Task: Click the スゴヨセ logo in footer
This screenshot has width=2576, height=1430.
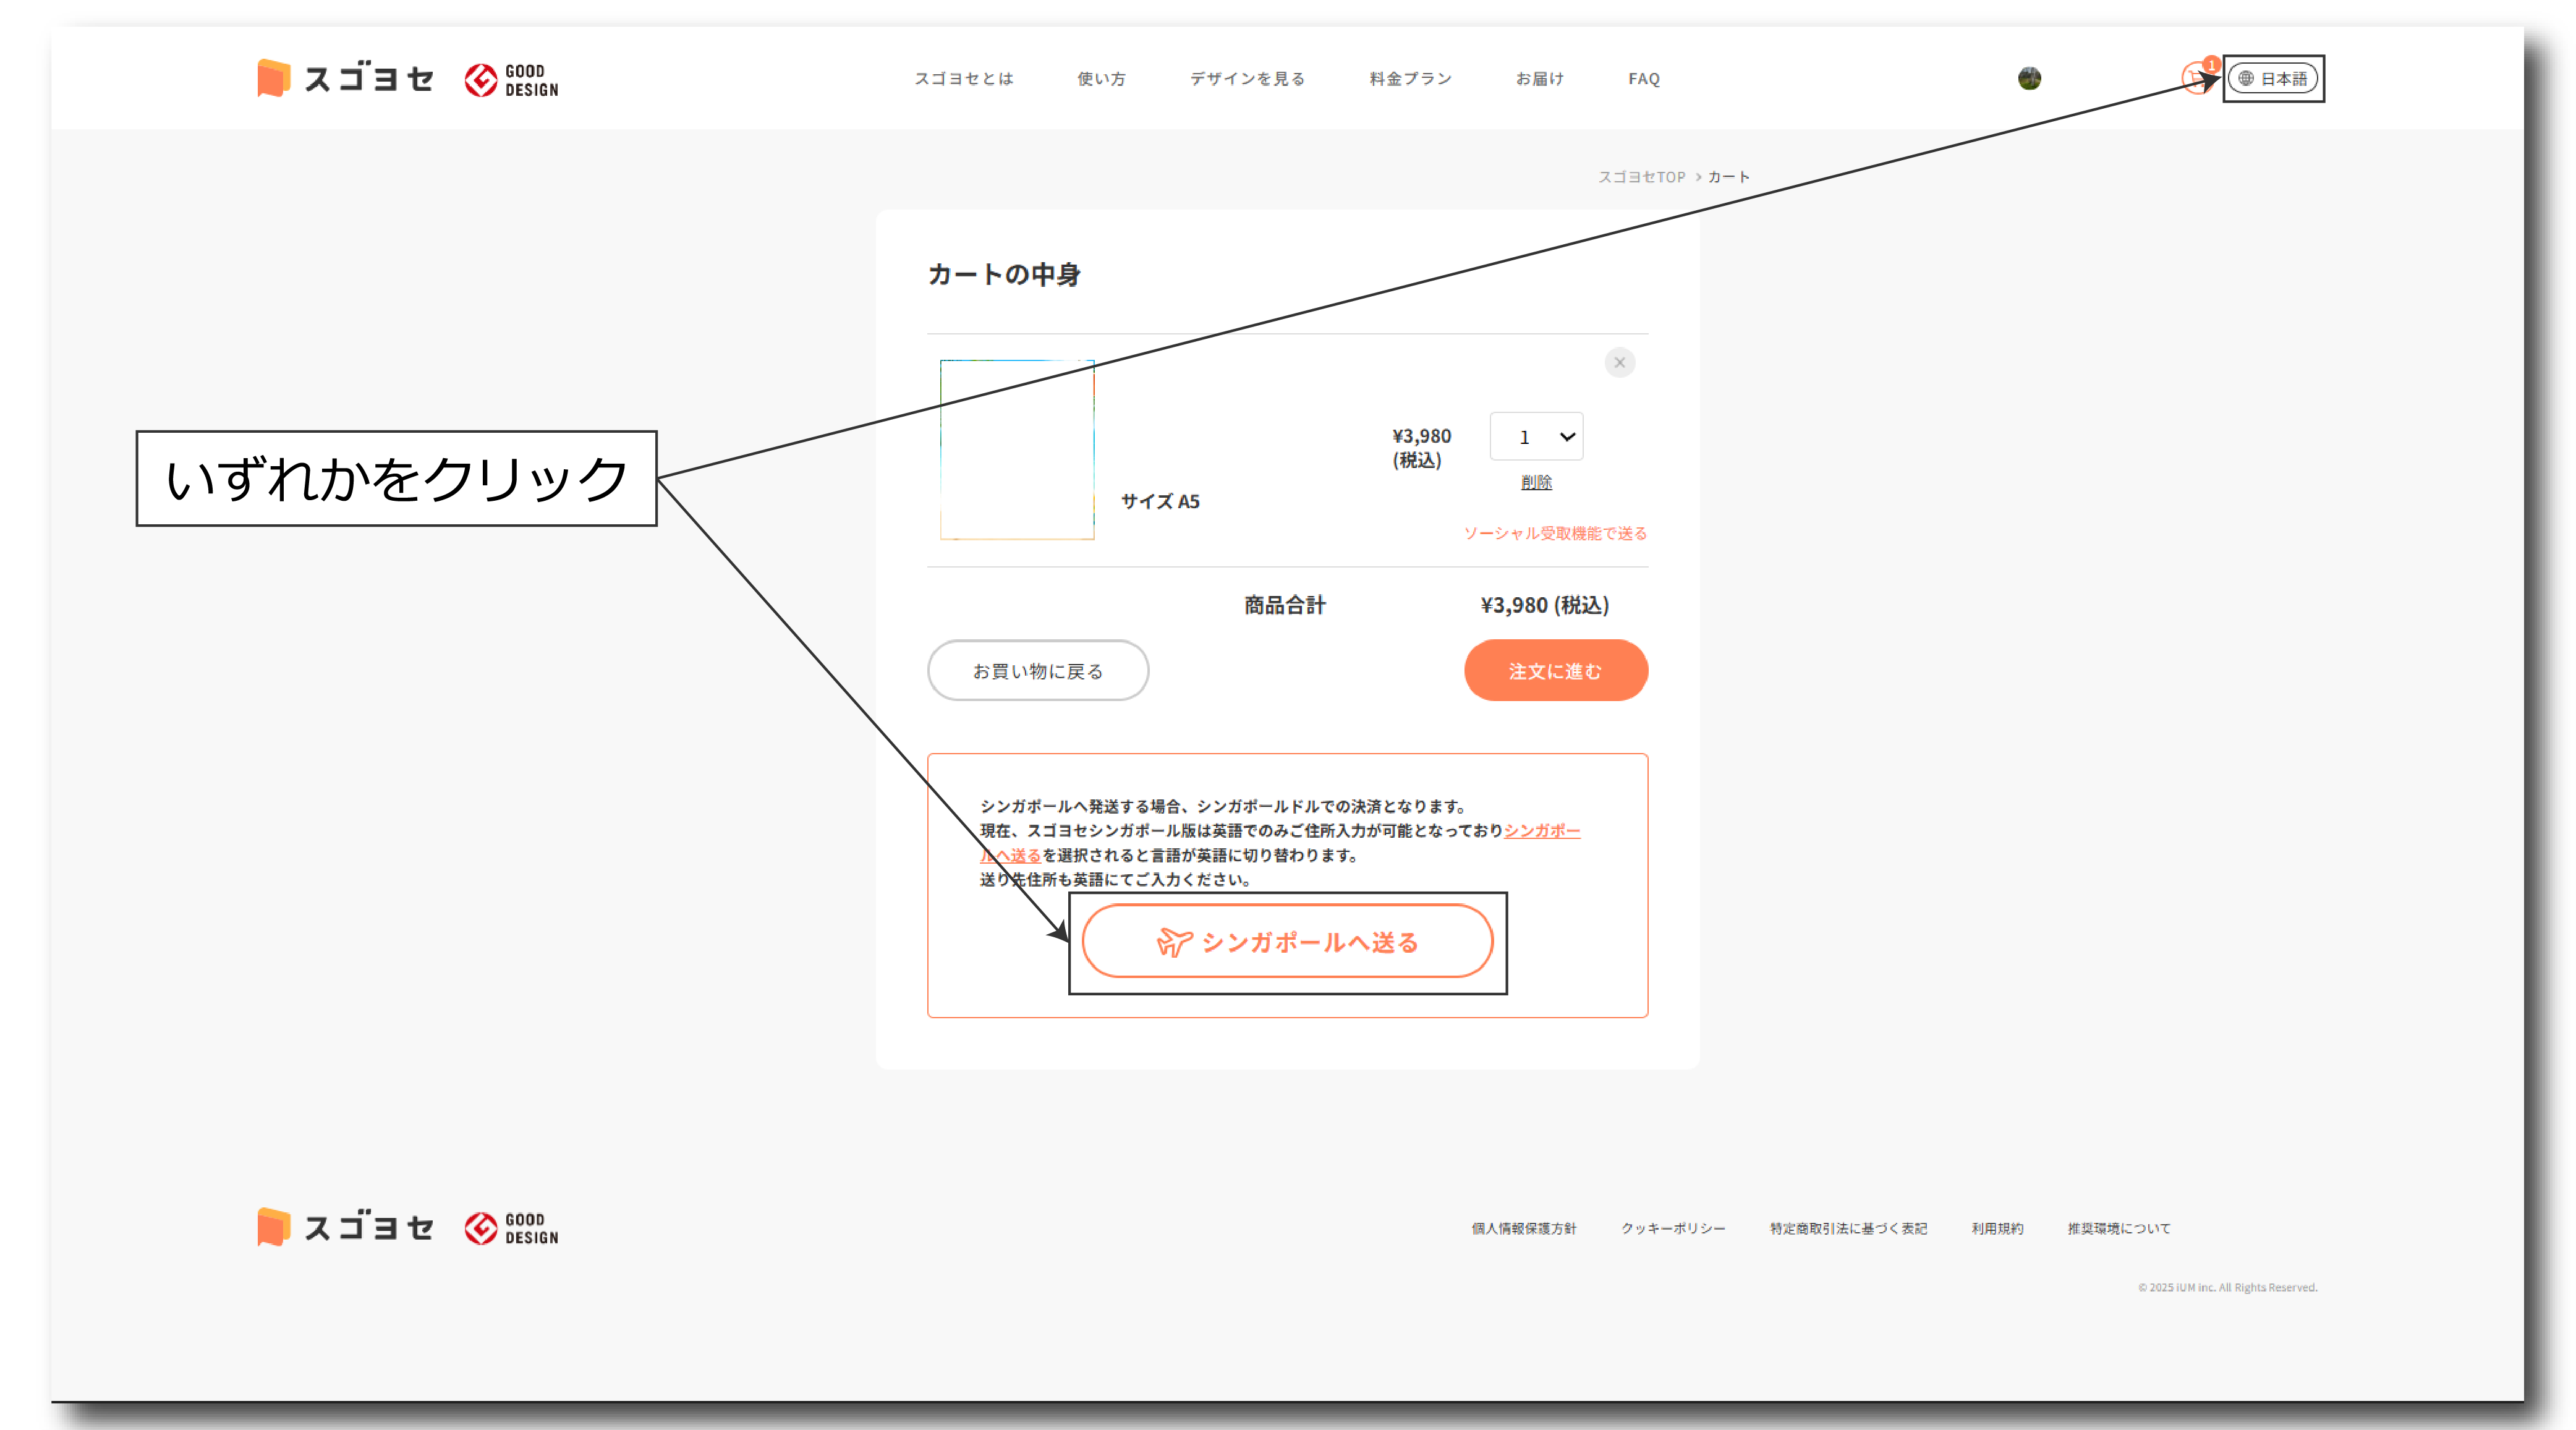Action: click(x=346, y=1227)
